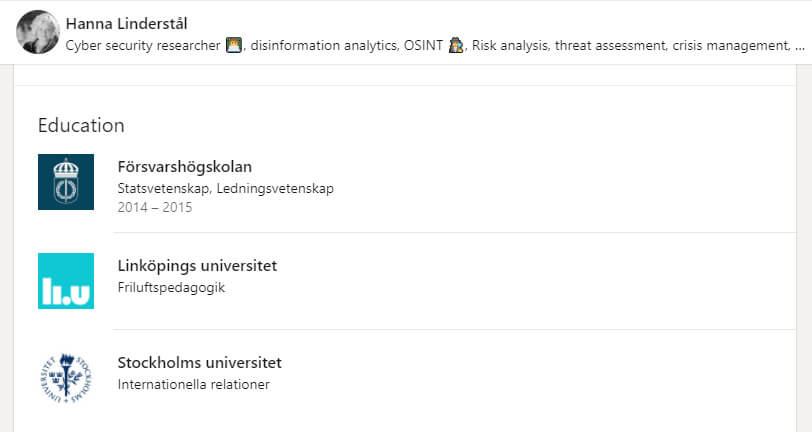Click the disinformation analytics headline text
Viewport: 812px width, 432px height.
pos(324,46)
